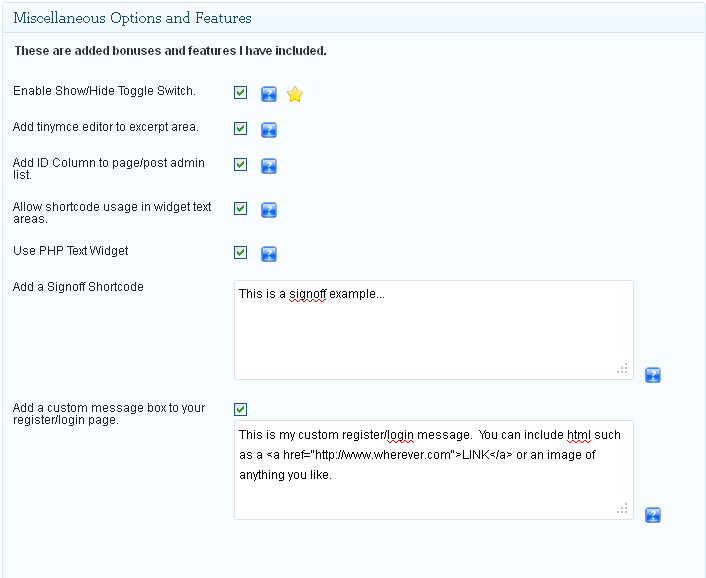
Task: Open help icon beside custom register/login message box
Action: [x=652, y=515]
